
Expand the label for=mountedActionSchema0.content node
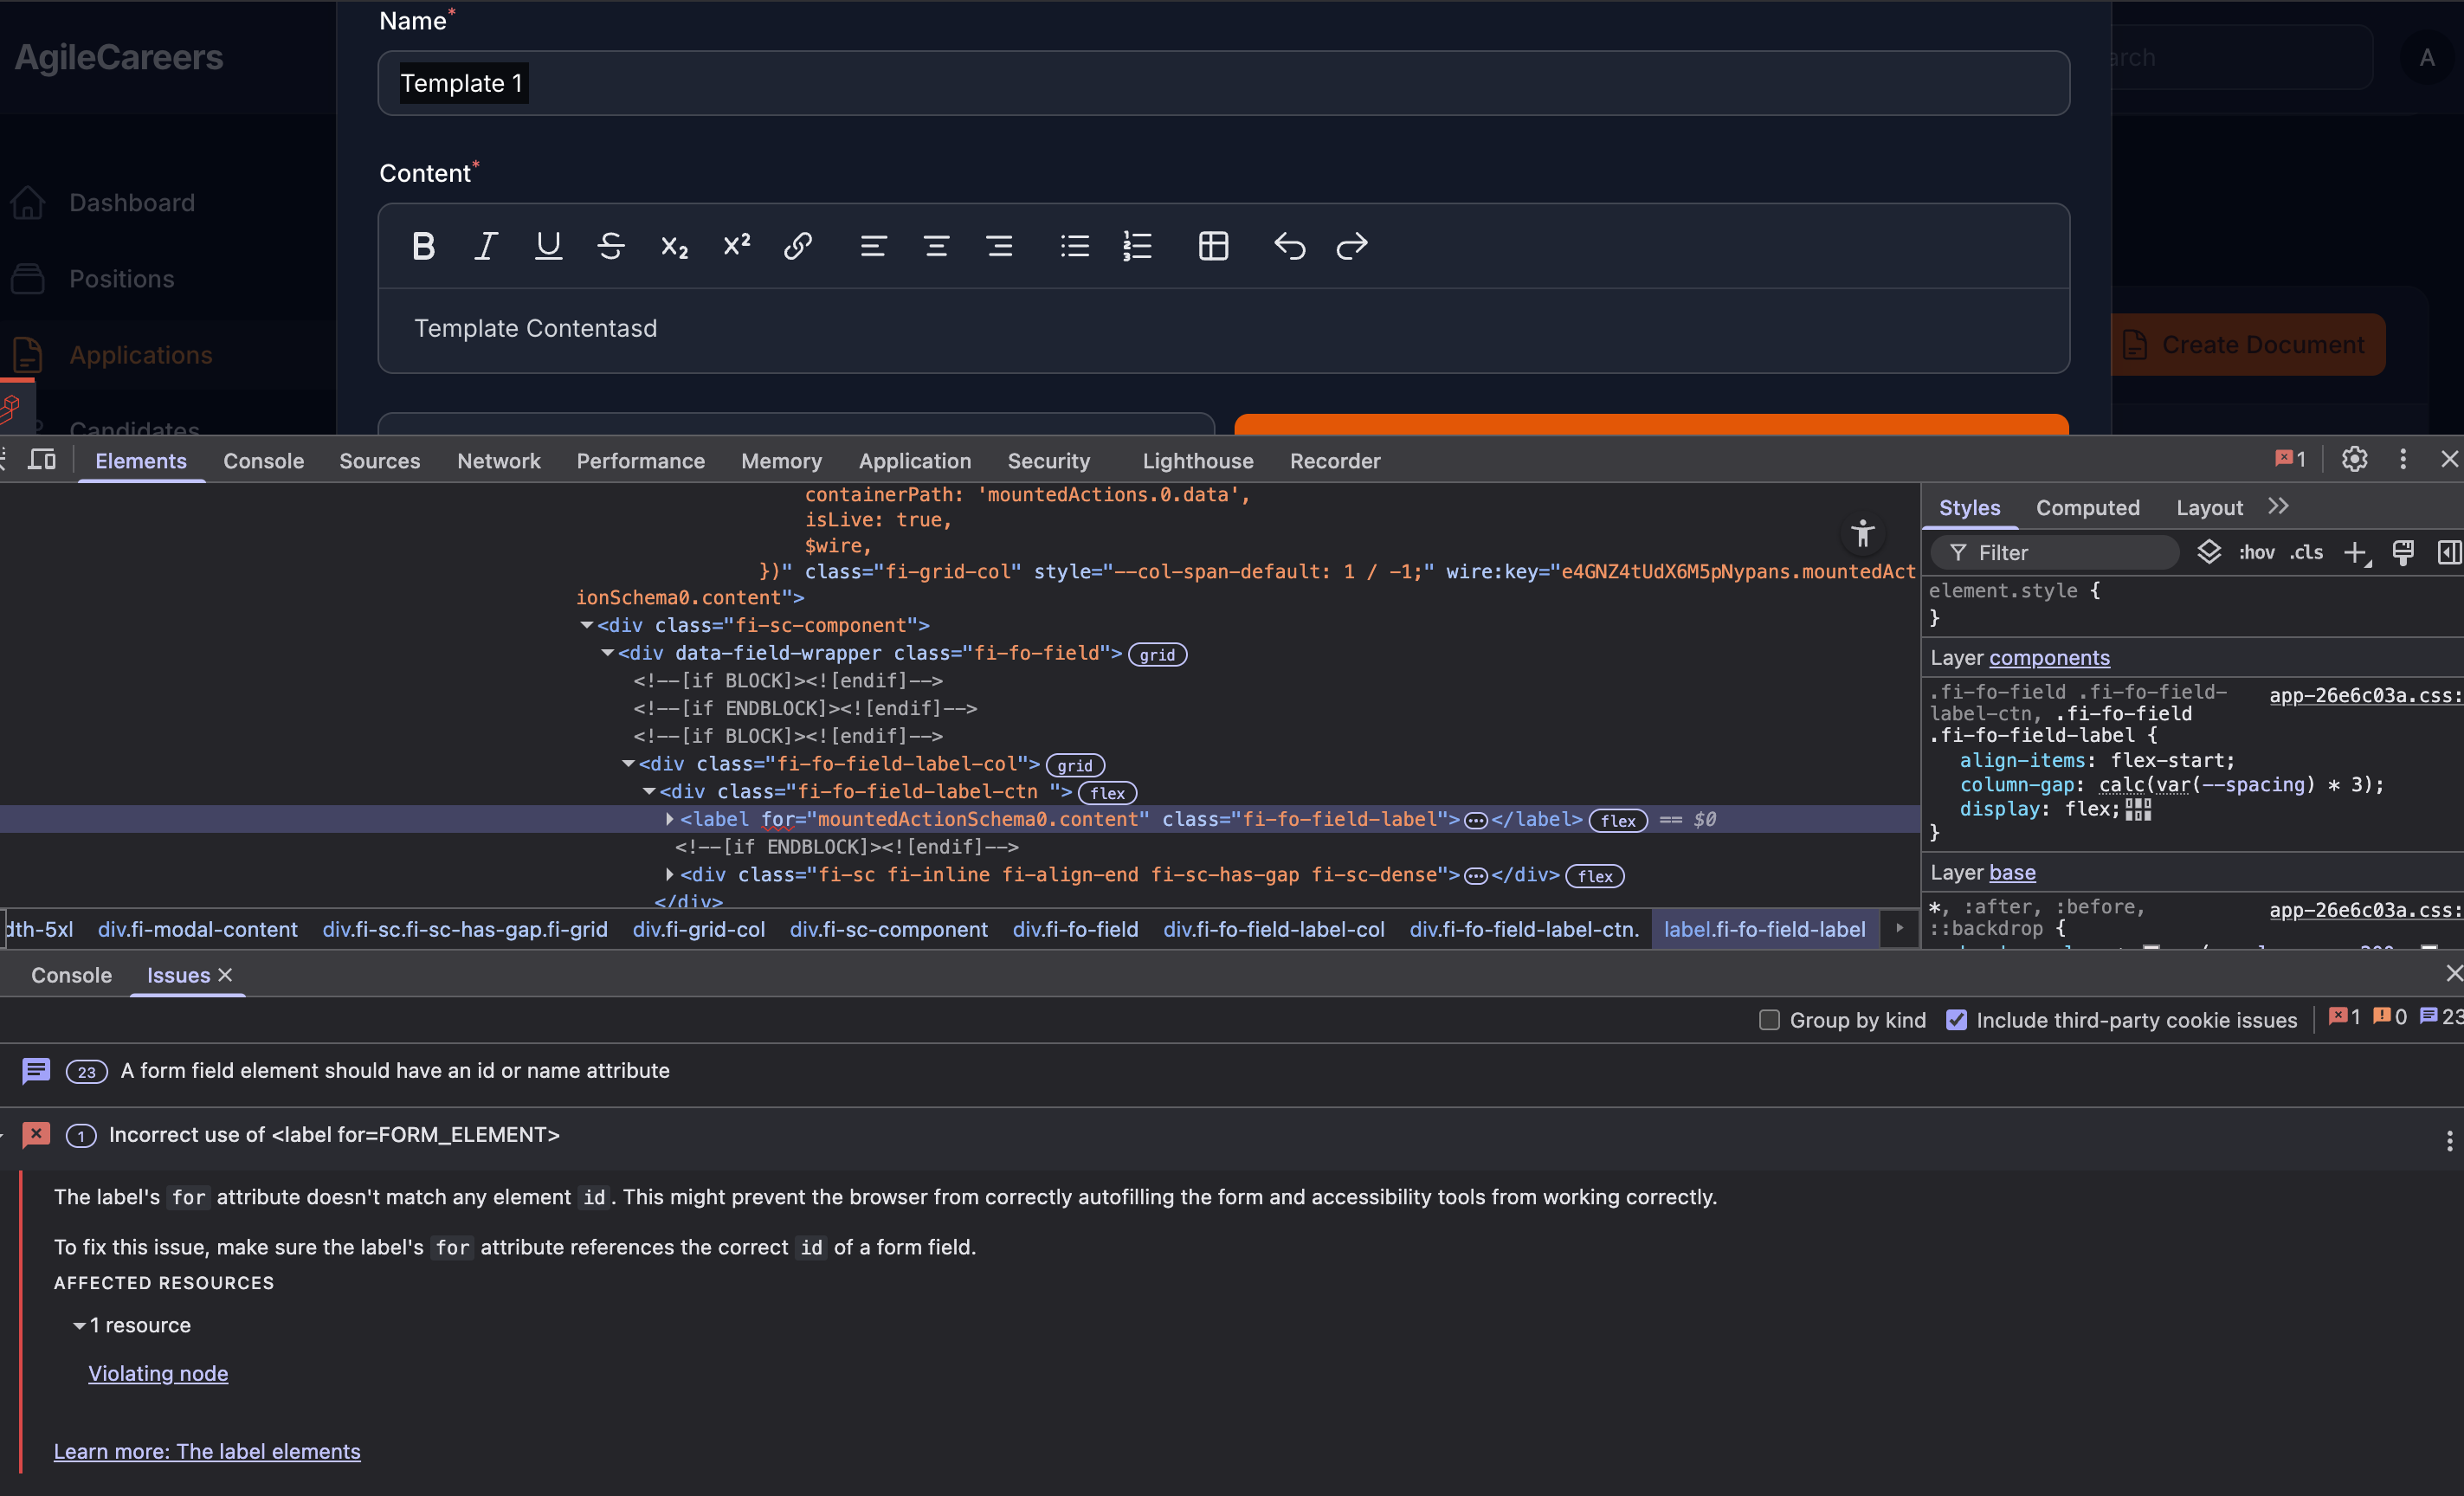[670, 819]
